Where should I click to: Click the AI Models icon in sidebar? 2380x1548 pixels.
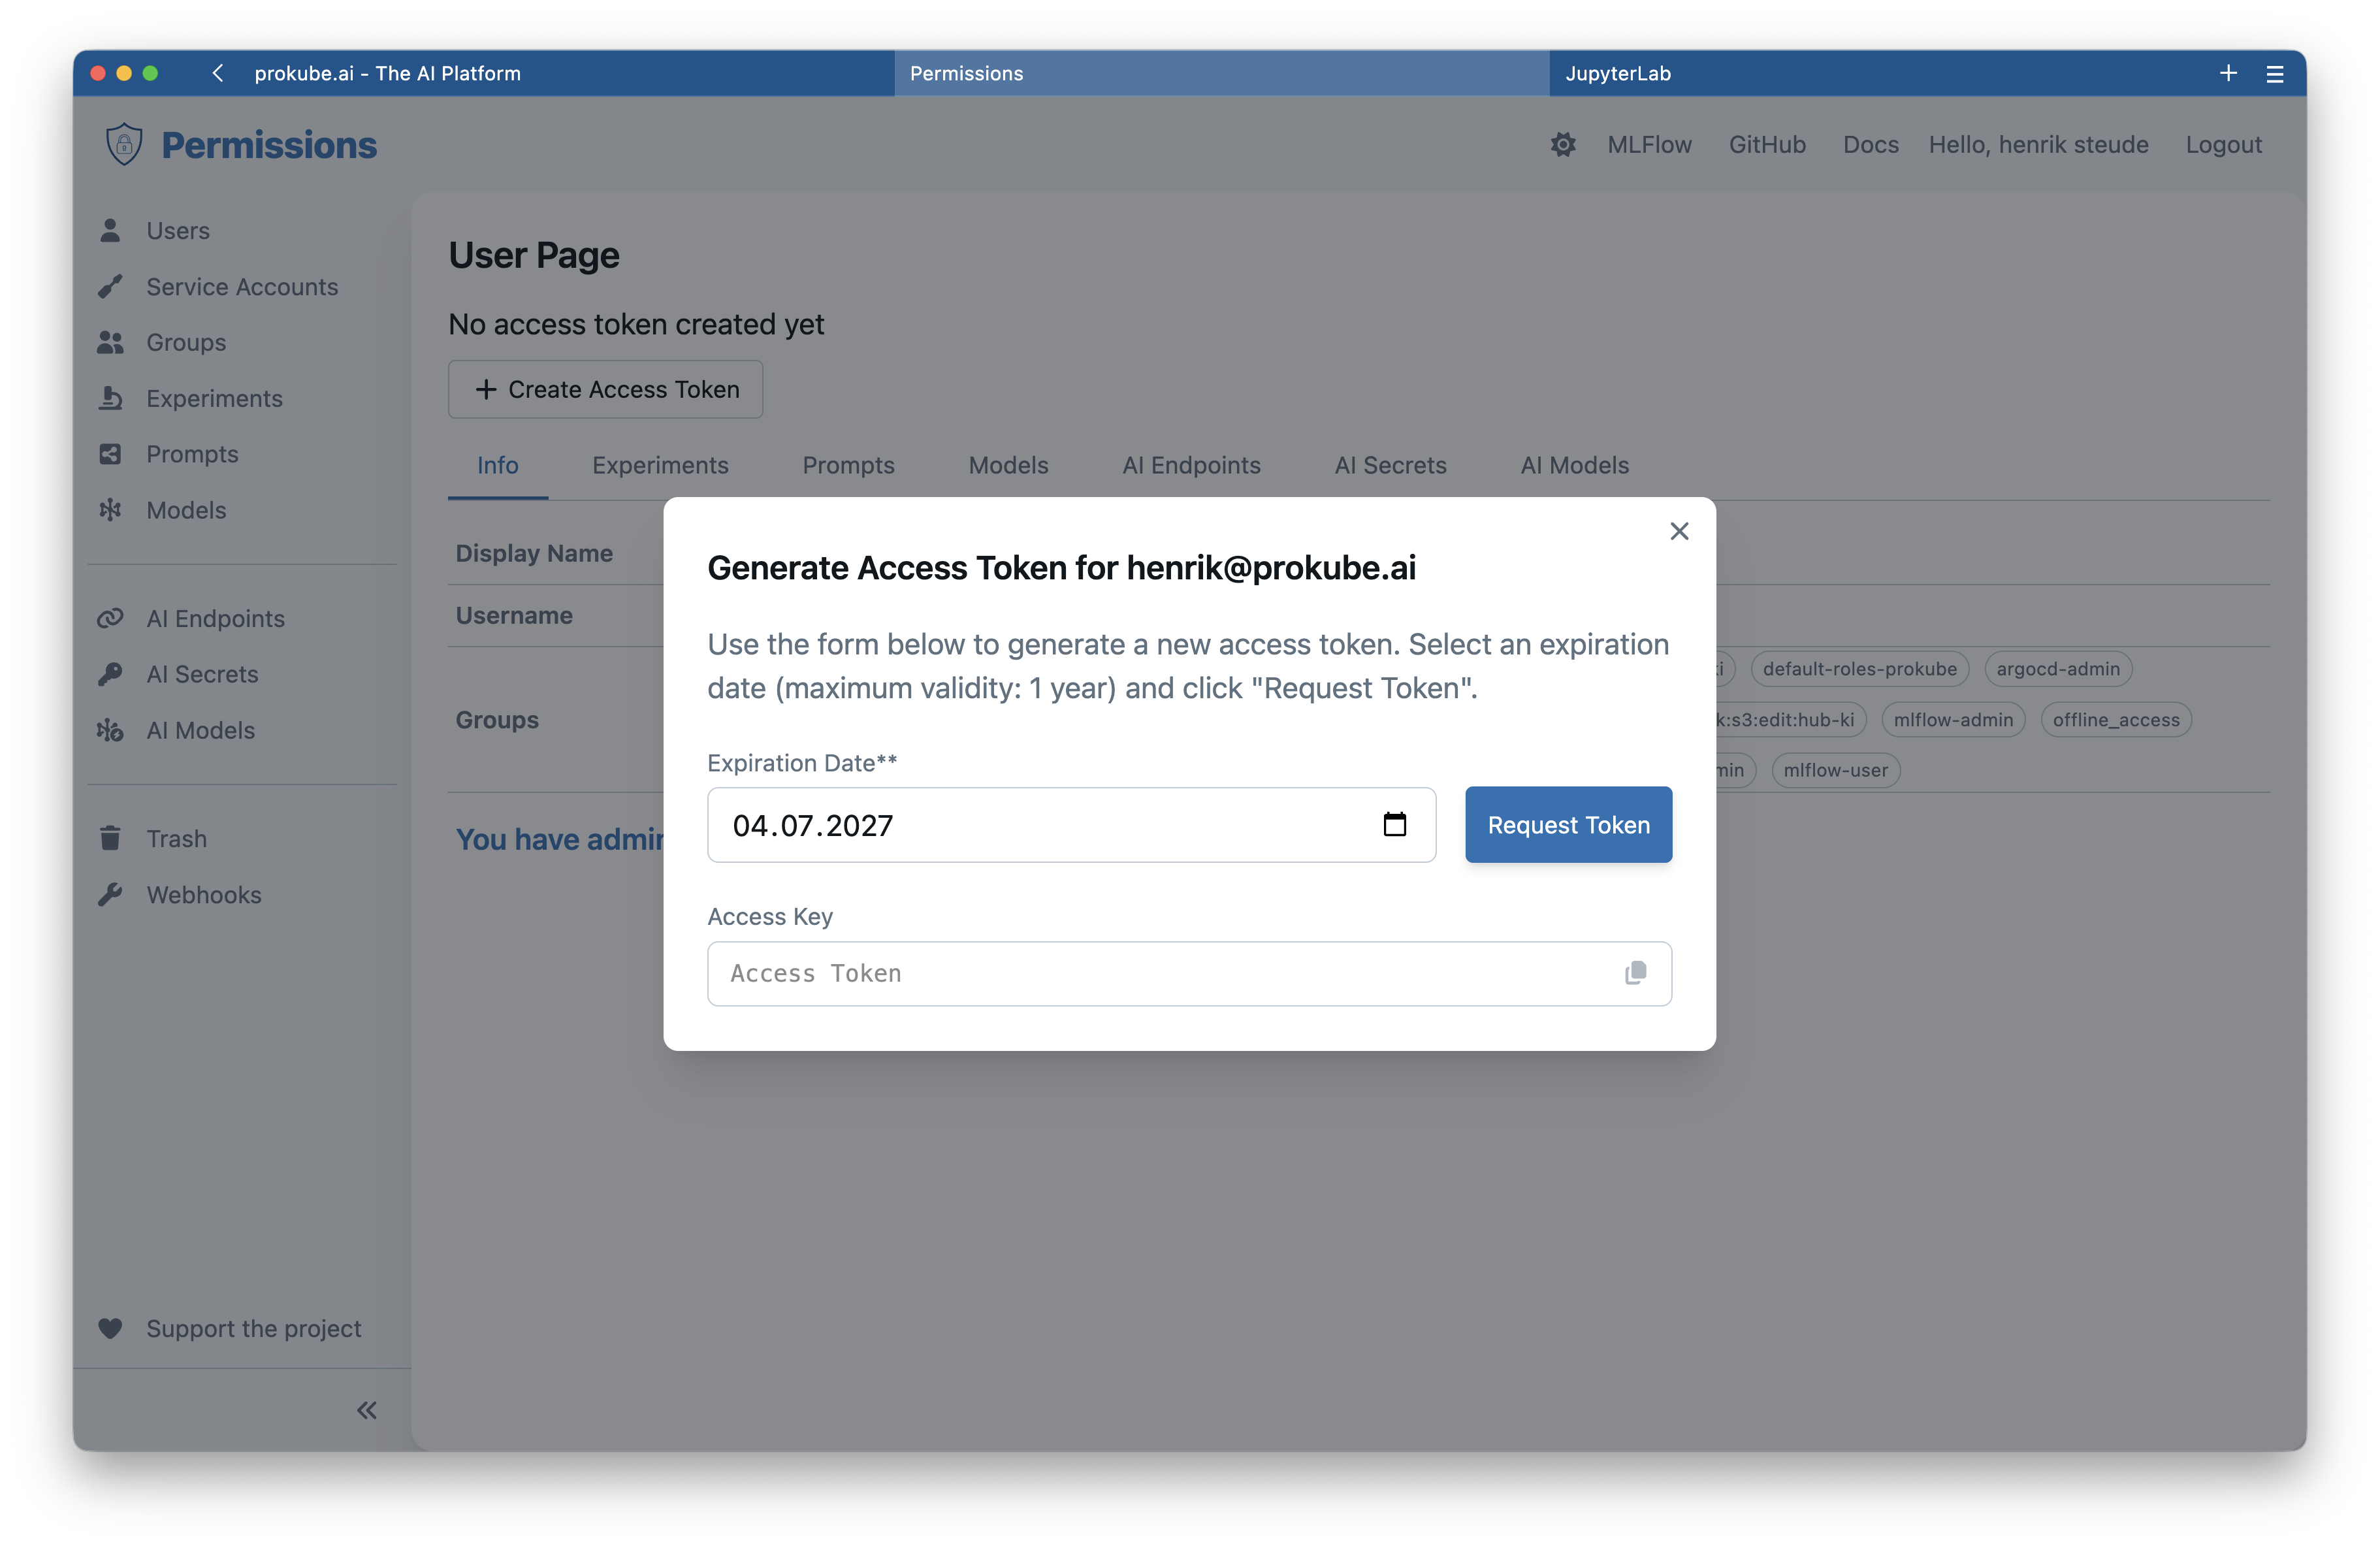(x=110, y=730)
